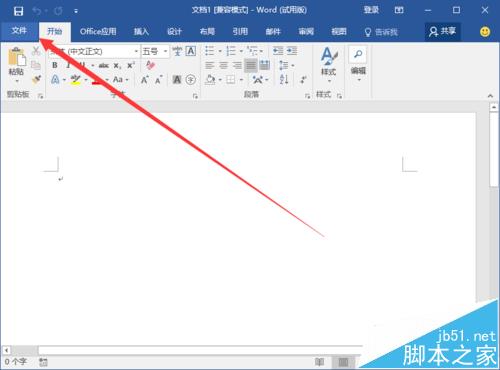The height and width of the screenshot is (370, 500).
Task: Switch to the 邮件 (Mailings) tab
Action: tap(273, 32)
